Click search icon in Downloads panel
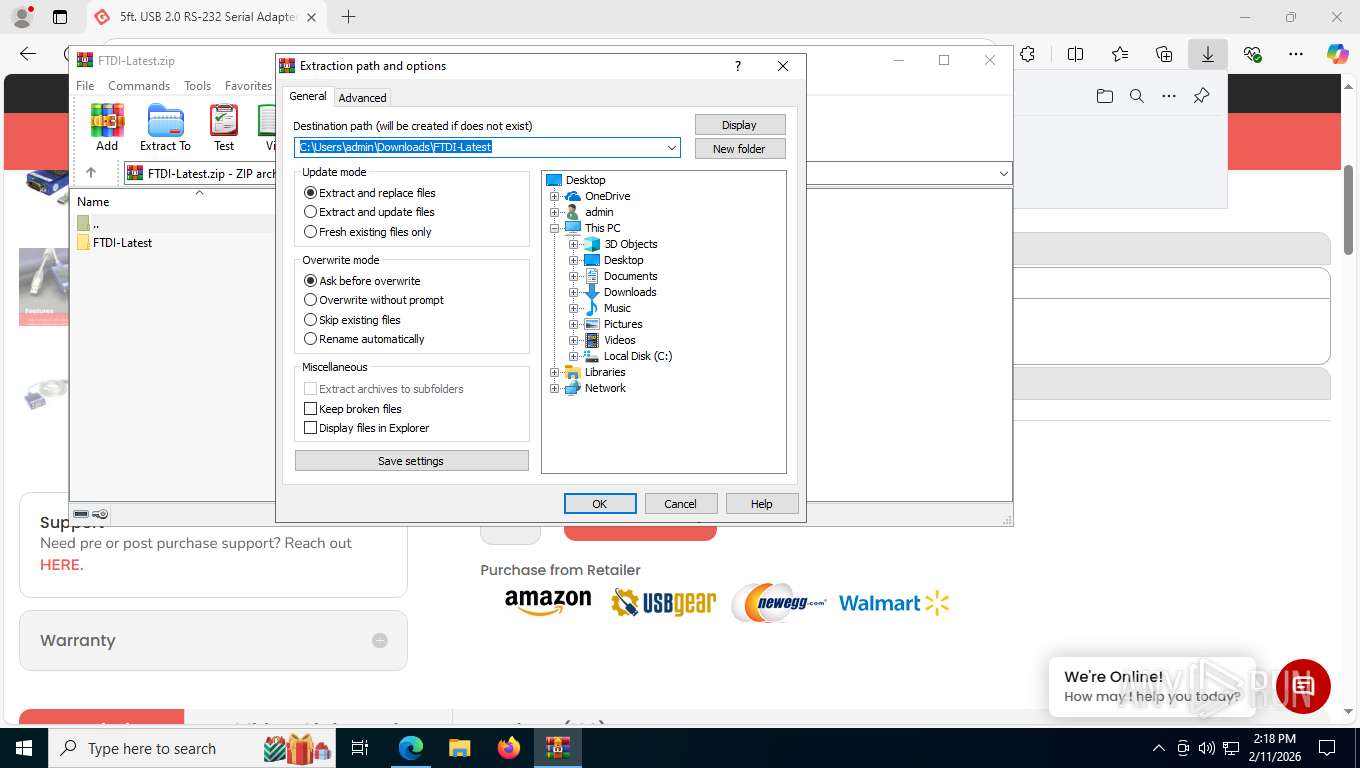 (x=1136, y=96)
